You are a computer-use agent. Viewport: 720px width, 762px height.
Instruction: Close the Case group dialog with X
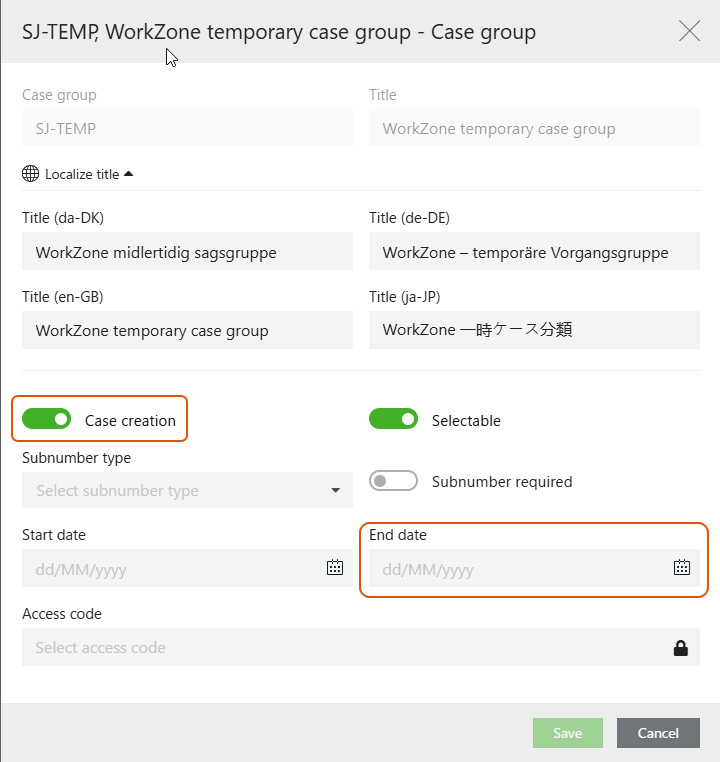689,31
